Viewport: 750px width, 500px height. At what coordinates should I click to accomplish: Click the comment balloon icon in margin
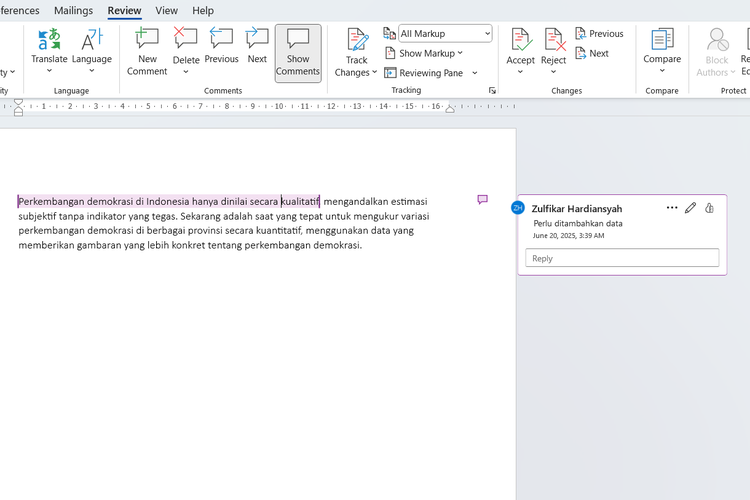pyautogui.click(x=483, y=200)
